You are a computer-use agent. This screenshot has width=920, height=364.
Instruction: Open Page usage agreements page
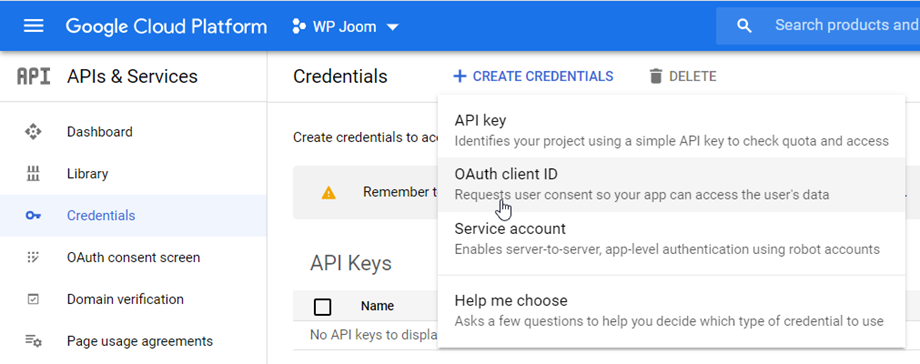point(133,341)
